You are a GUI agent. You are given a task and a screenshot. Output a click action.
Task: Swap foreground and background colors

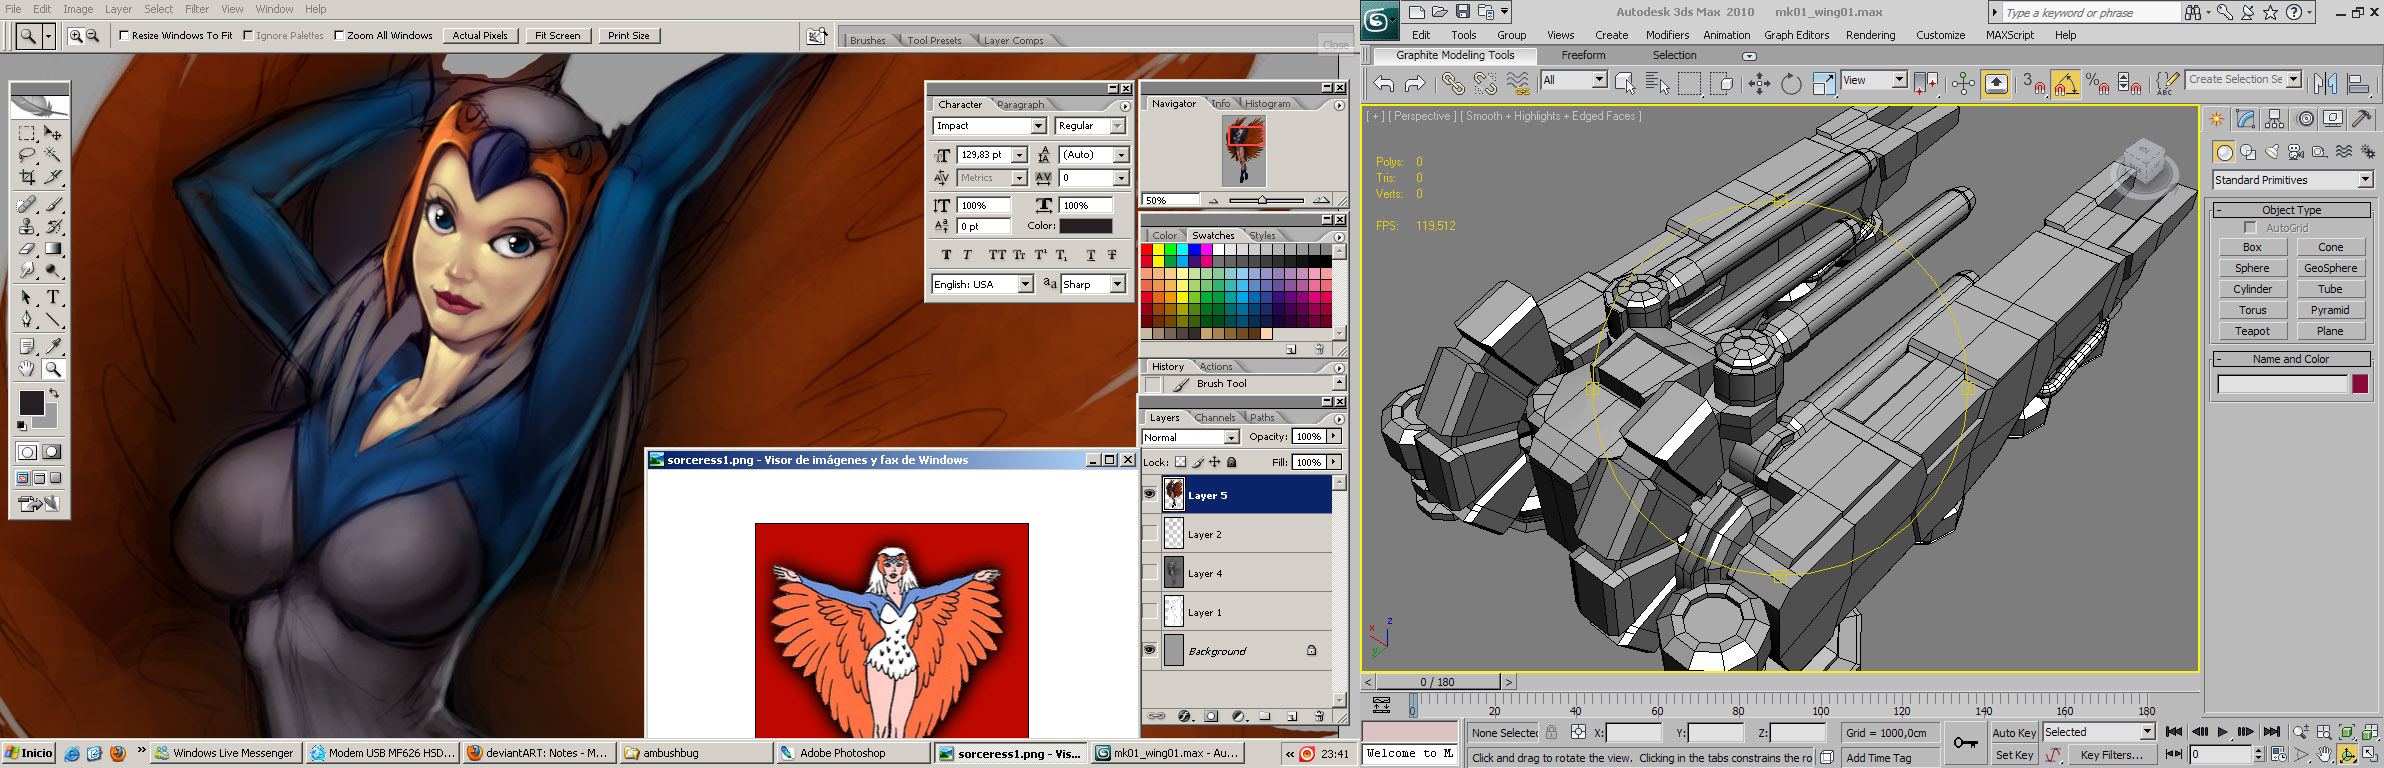[55, 393]
